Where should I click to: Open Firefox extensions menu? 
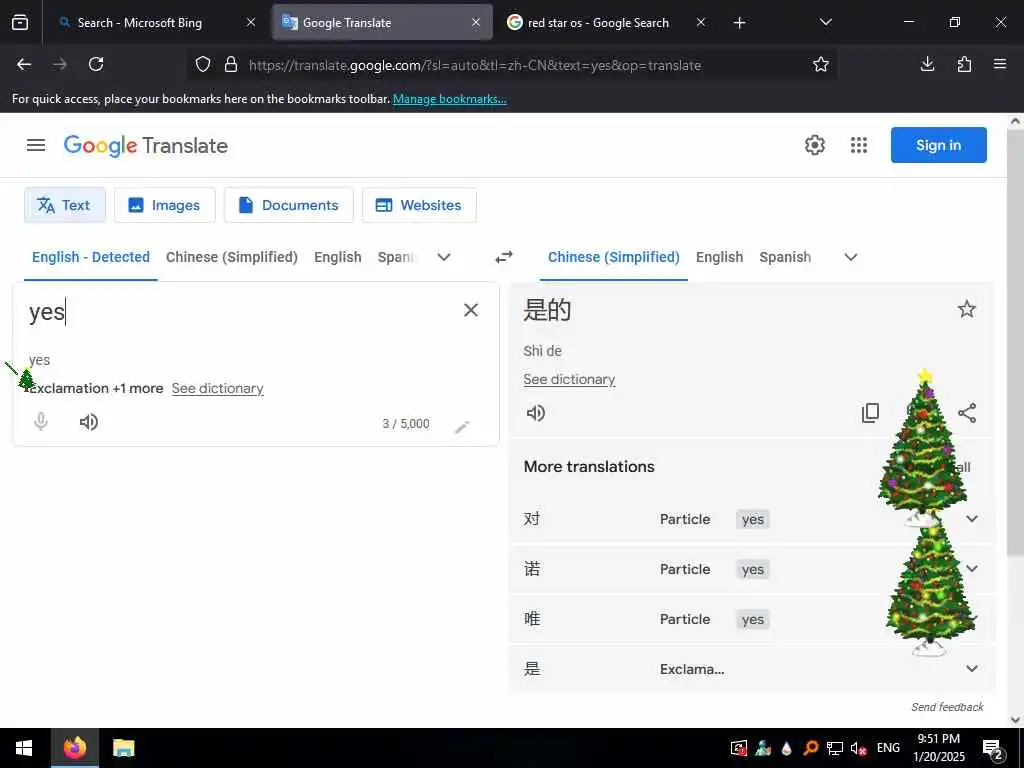(x=964, y=64)
